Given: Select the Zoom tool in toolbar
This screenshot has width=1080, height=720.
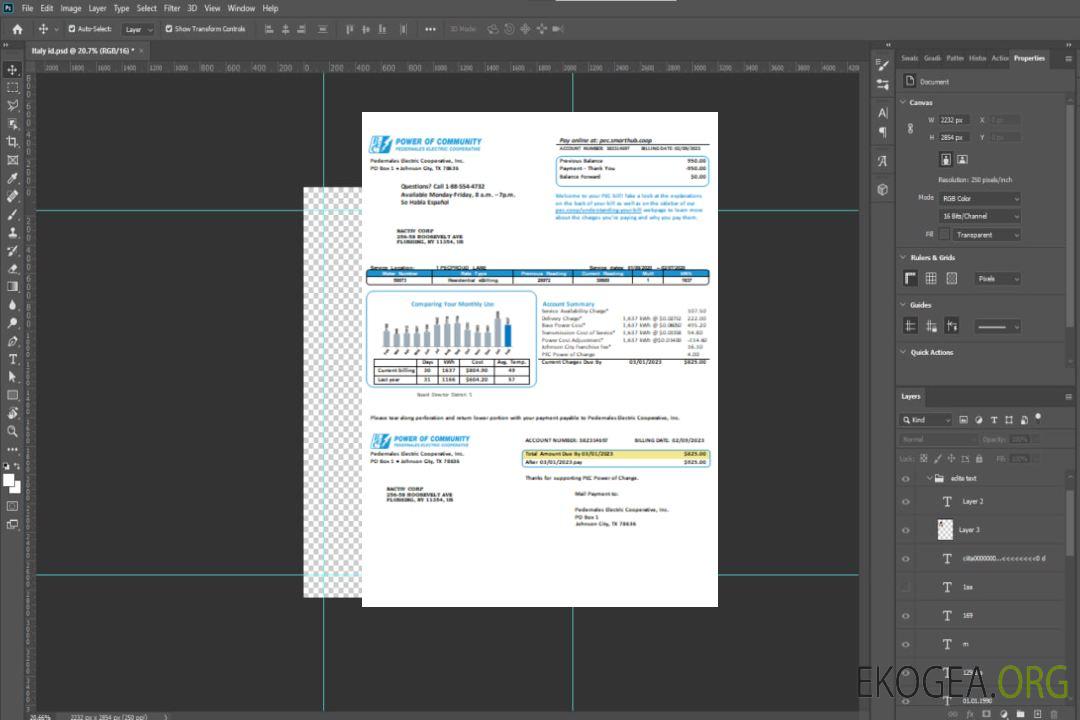Looking at the screenshot, I should coord(13,431).
